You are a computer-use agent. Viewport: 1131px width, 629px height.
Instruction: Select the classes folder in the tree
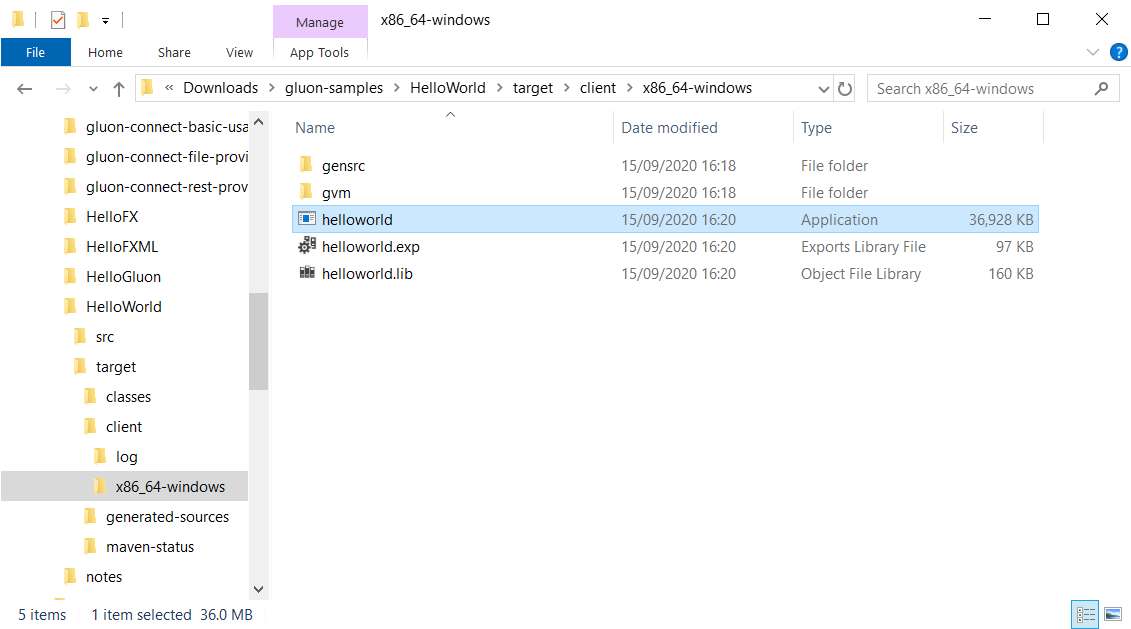click(128, 397)
